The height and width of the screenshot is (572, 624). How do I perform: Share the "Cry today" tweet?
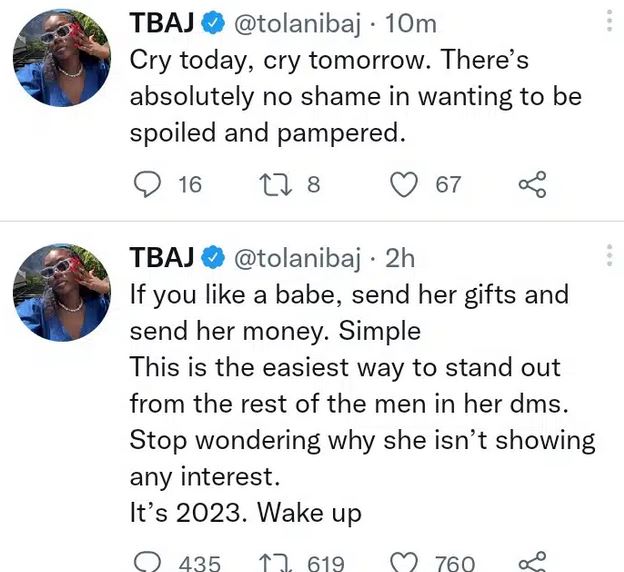(532, 184)
